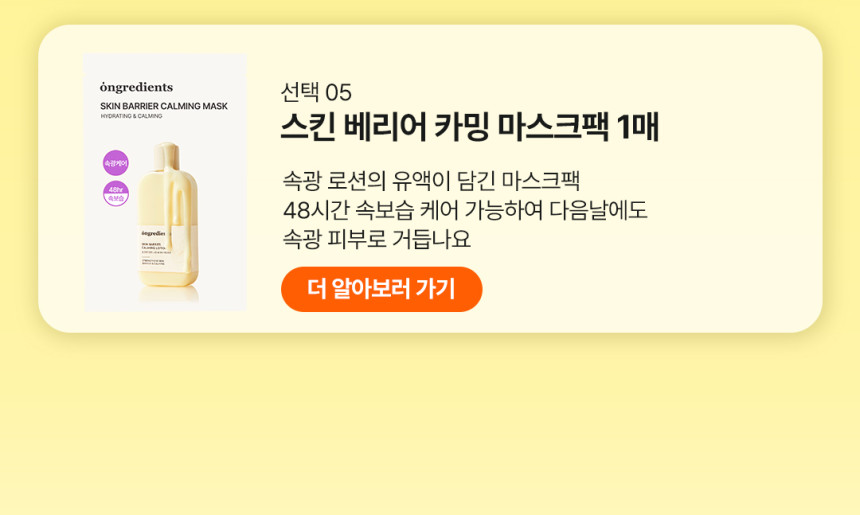Click the orange 더 알아보러 가기 button
860x515 pixels.
pyautogui.click(x=381, y=289)
